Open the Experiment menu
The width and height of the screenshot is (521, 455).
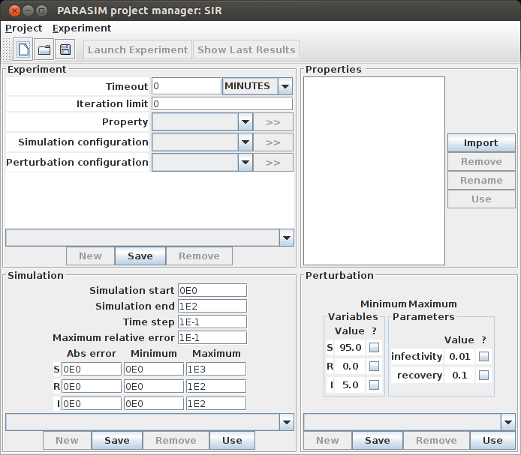pyautogui.click(x=82, y=28)
